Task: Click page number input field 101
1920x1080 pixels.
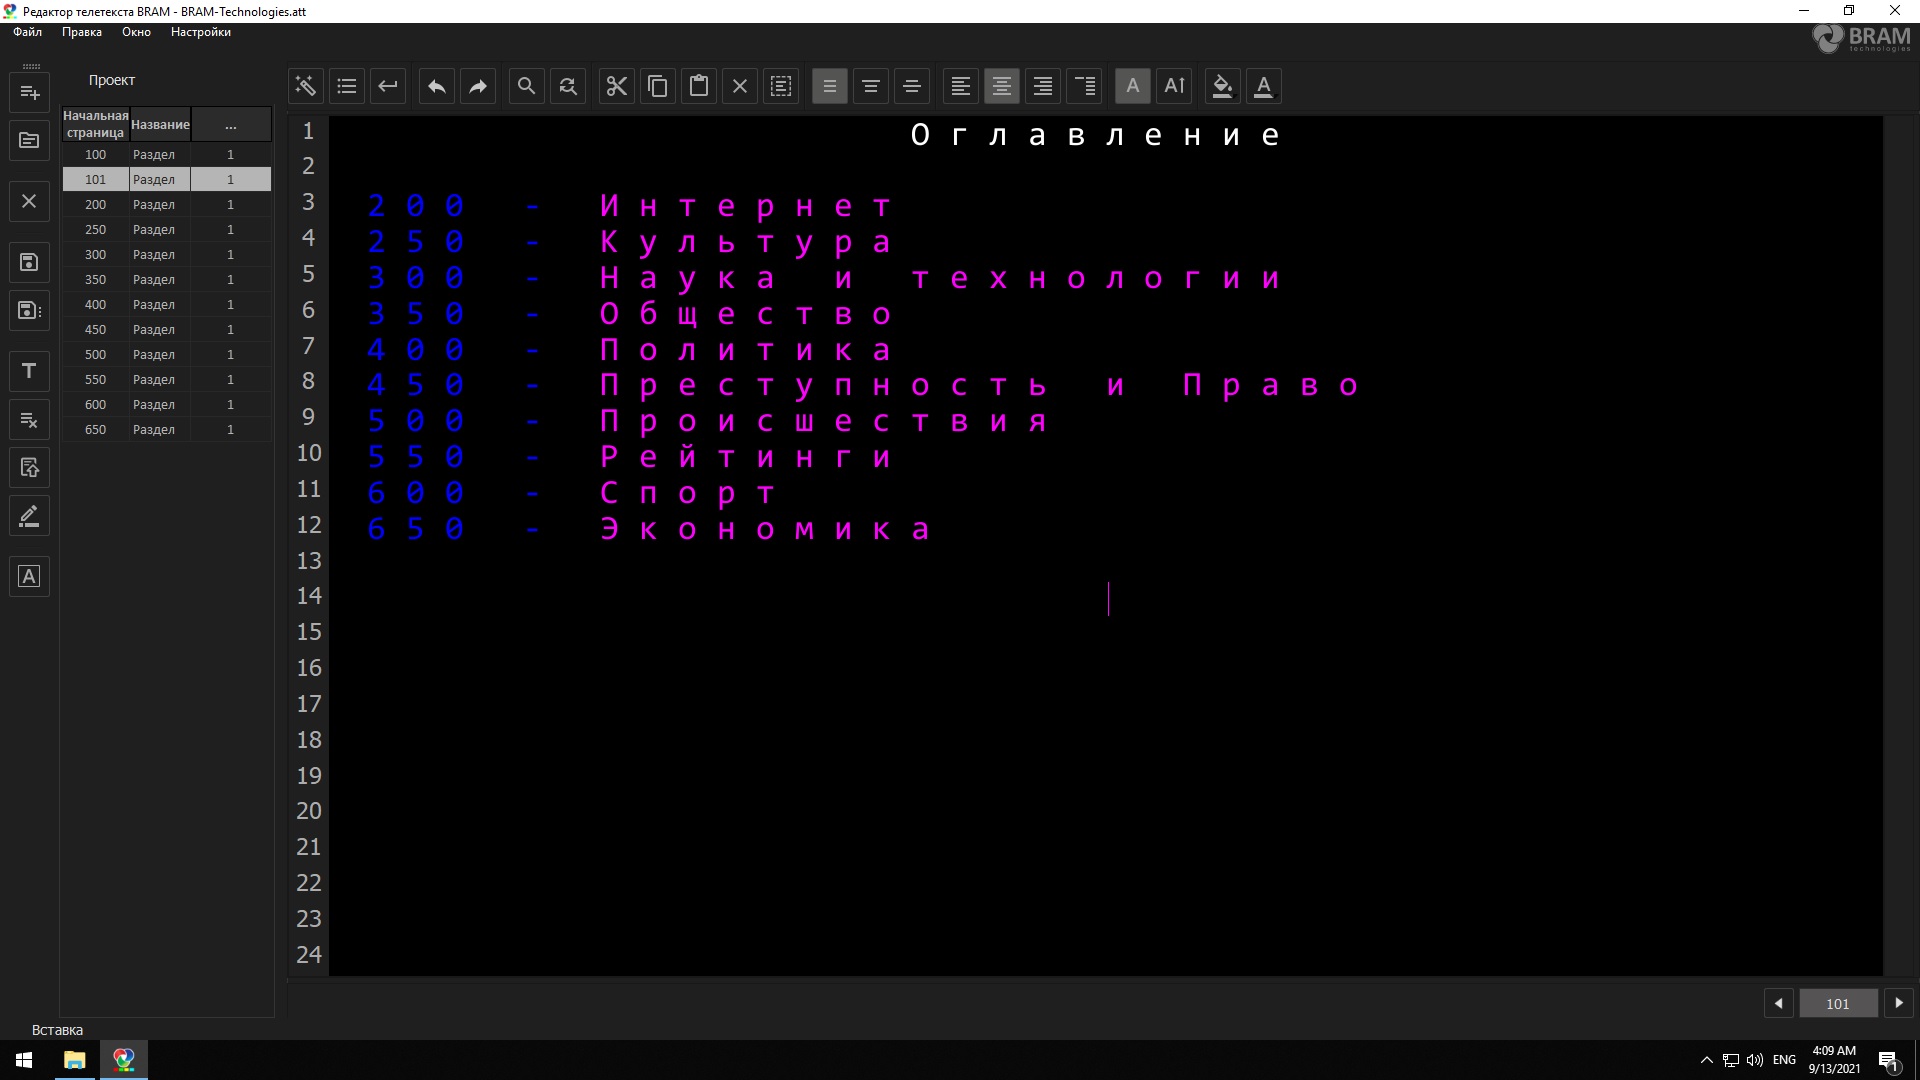Action: [1838, 1004]
